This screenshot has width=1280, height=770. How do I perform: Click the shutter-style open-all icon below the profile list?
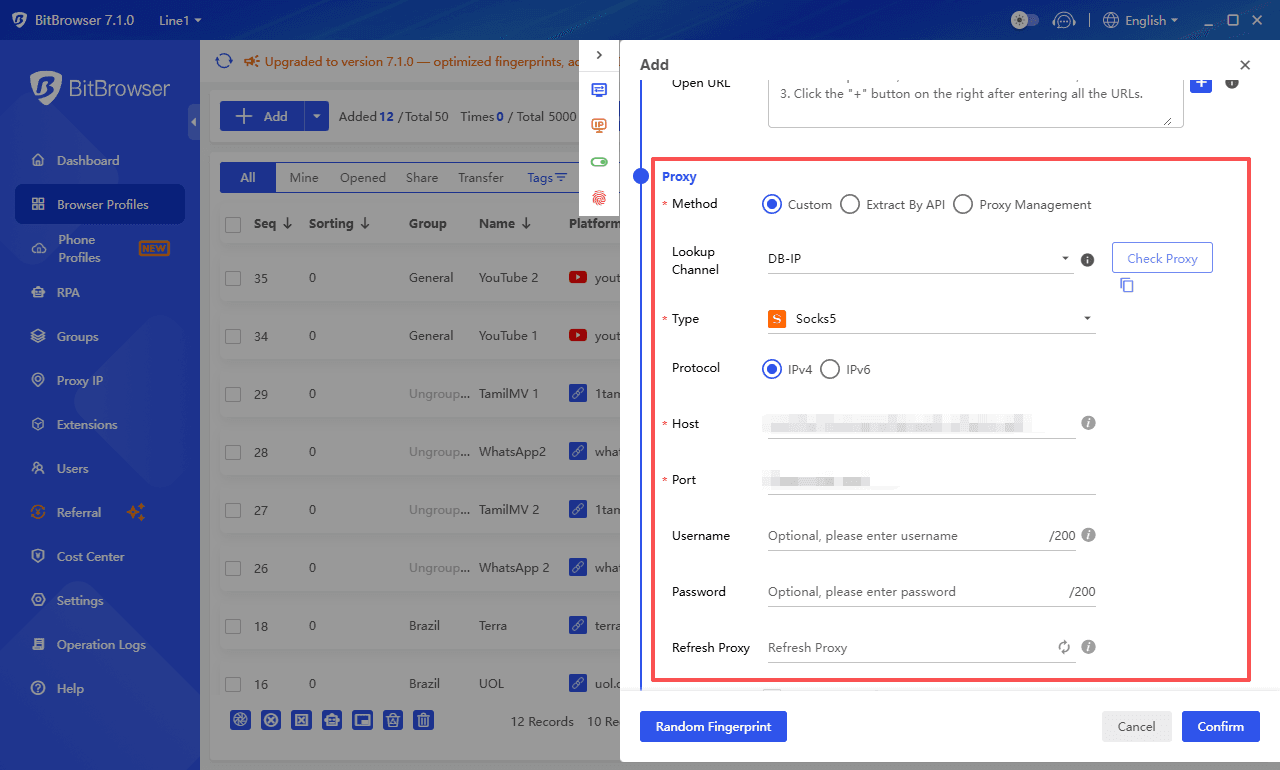[x=240, y=719]
